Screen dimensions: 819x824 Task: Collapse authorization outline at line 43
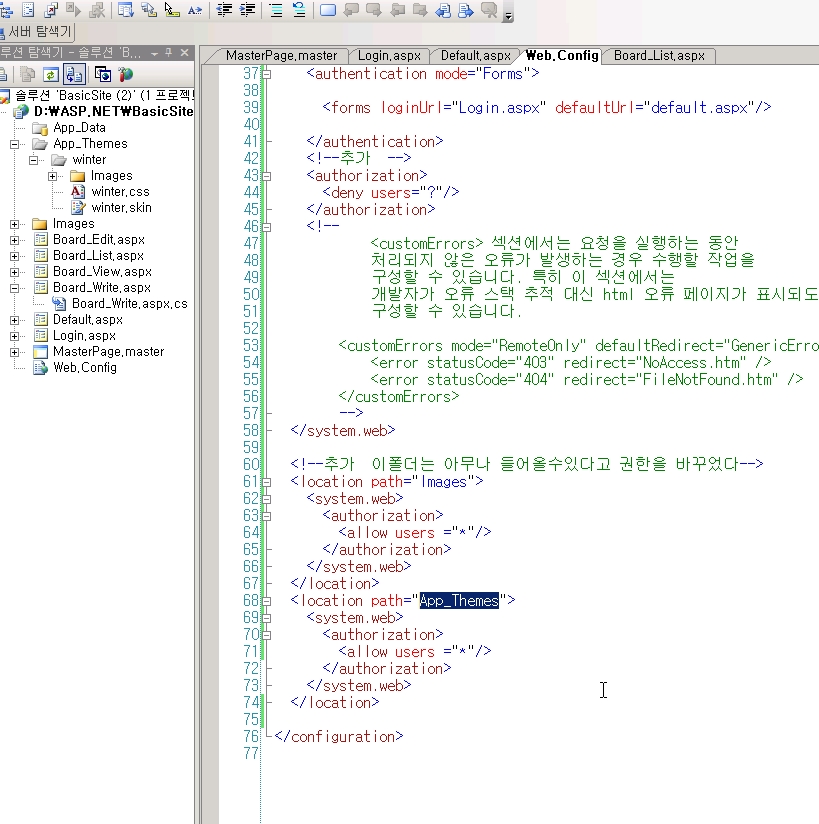click(x=267, y=176)
